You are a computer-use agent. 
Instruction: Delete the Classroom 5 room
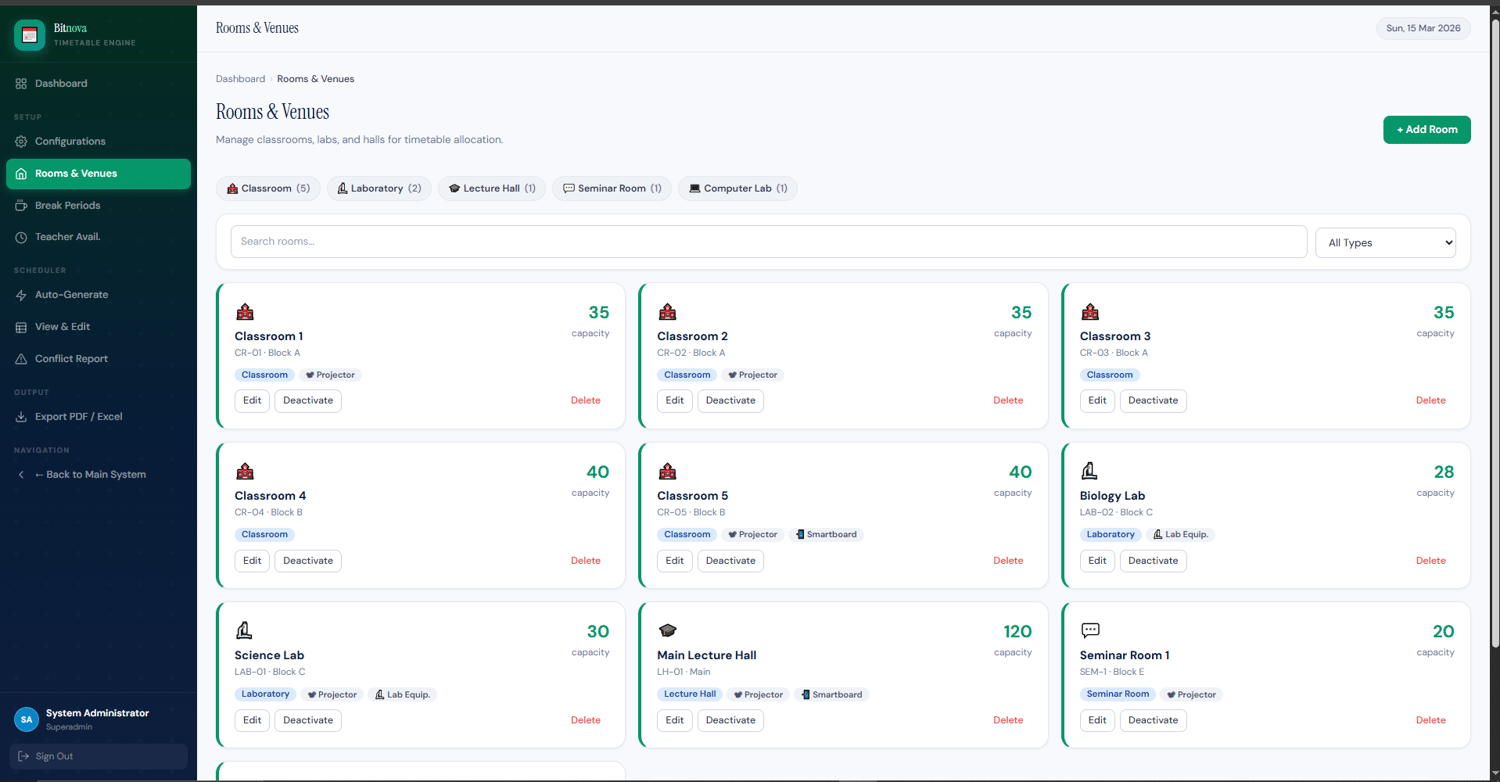1008,561
